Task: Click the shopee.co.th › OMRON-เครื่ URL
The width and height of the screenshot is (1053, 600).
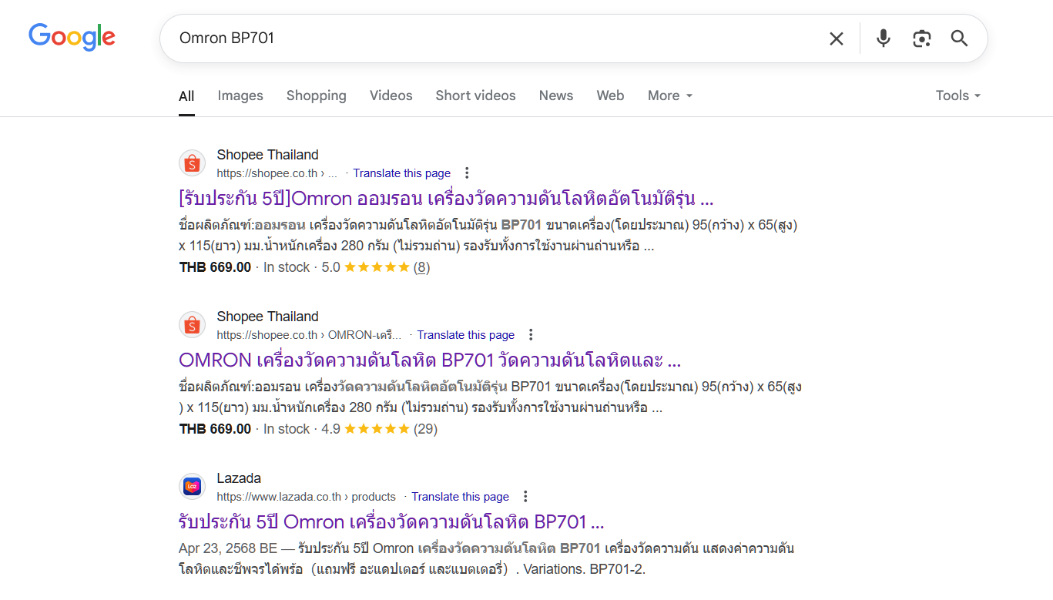Action: pos(309,335)
